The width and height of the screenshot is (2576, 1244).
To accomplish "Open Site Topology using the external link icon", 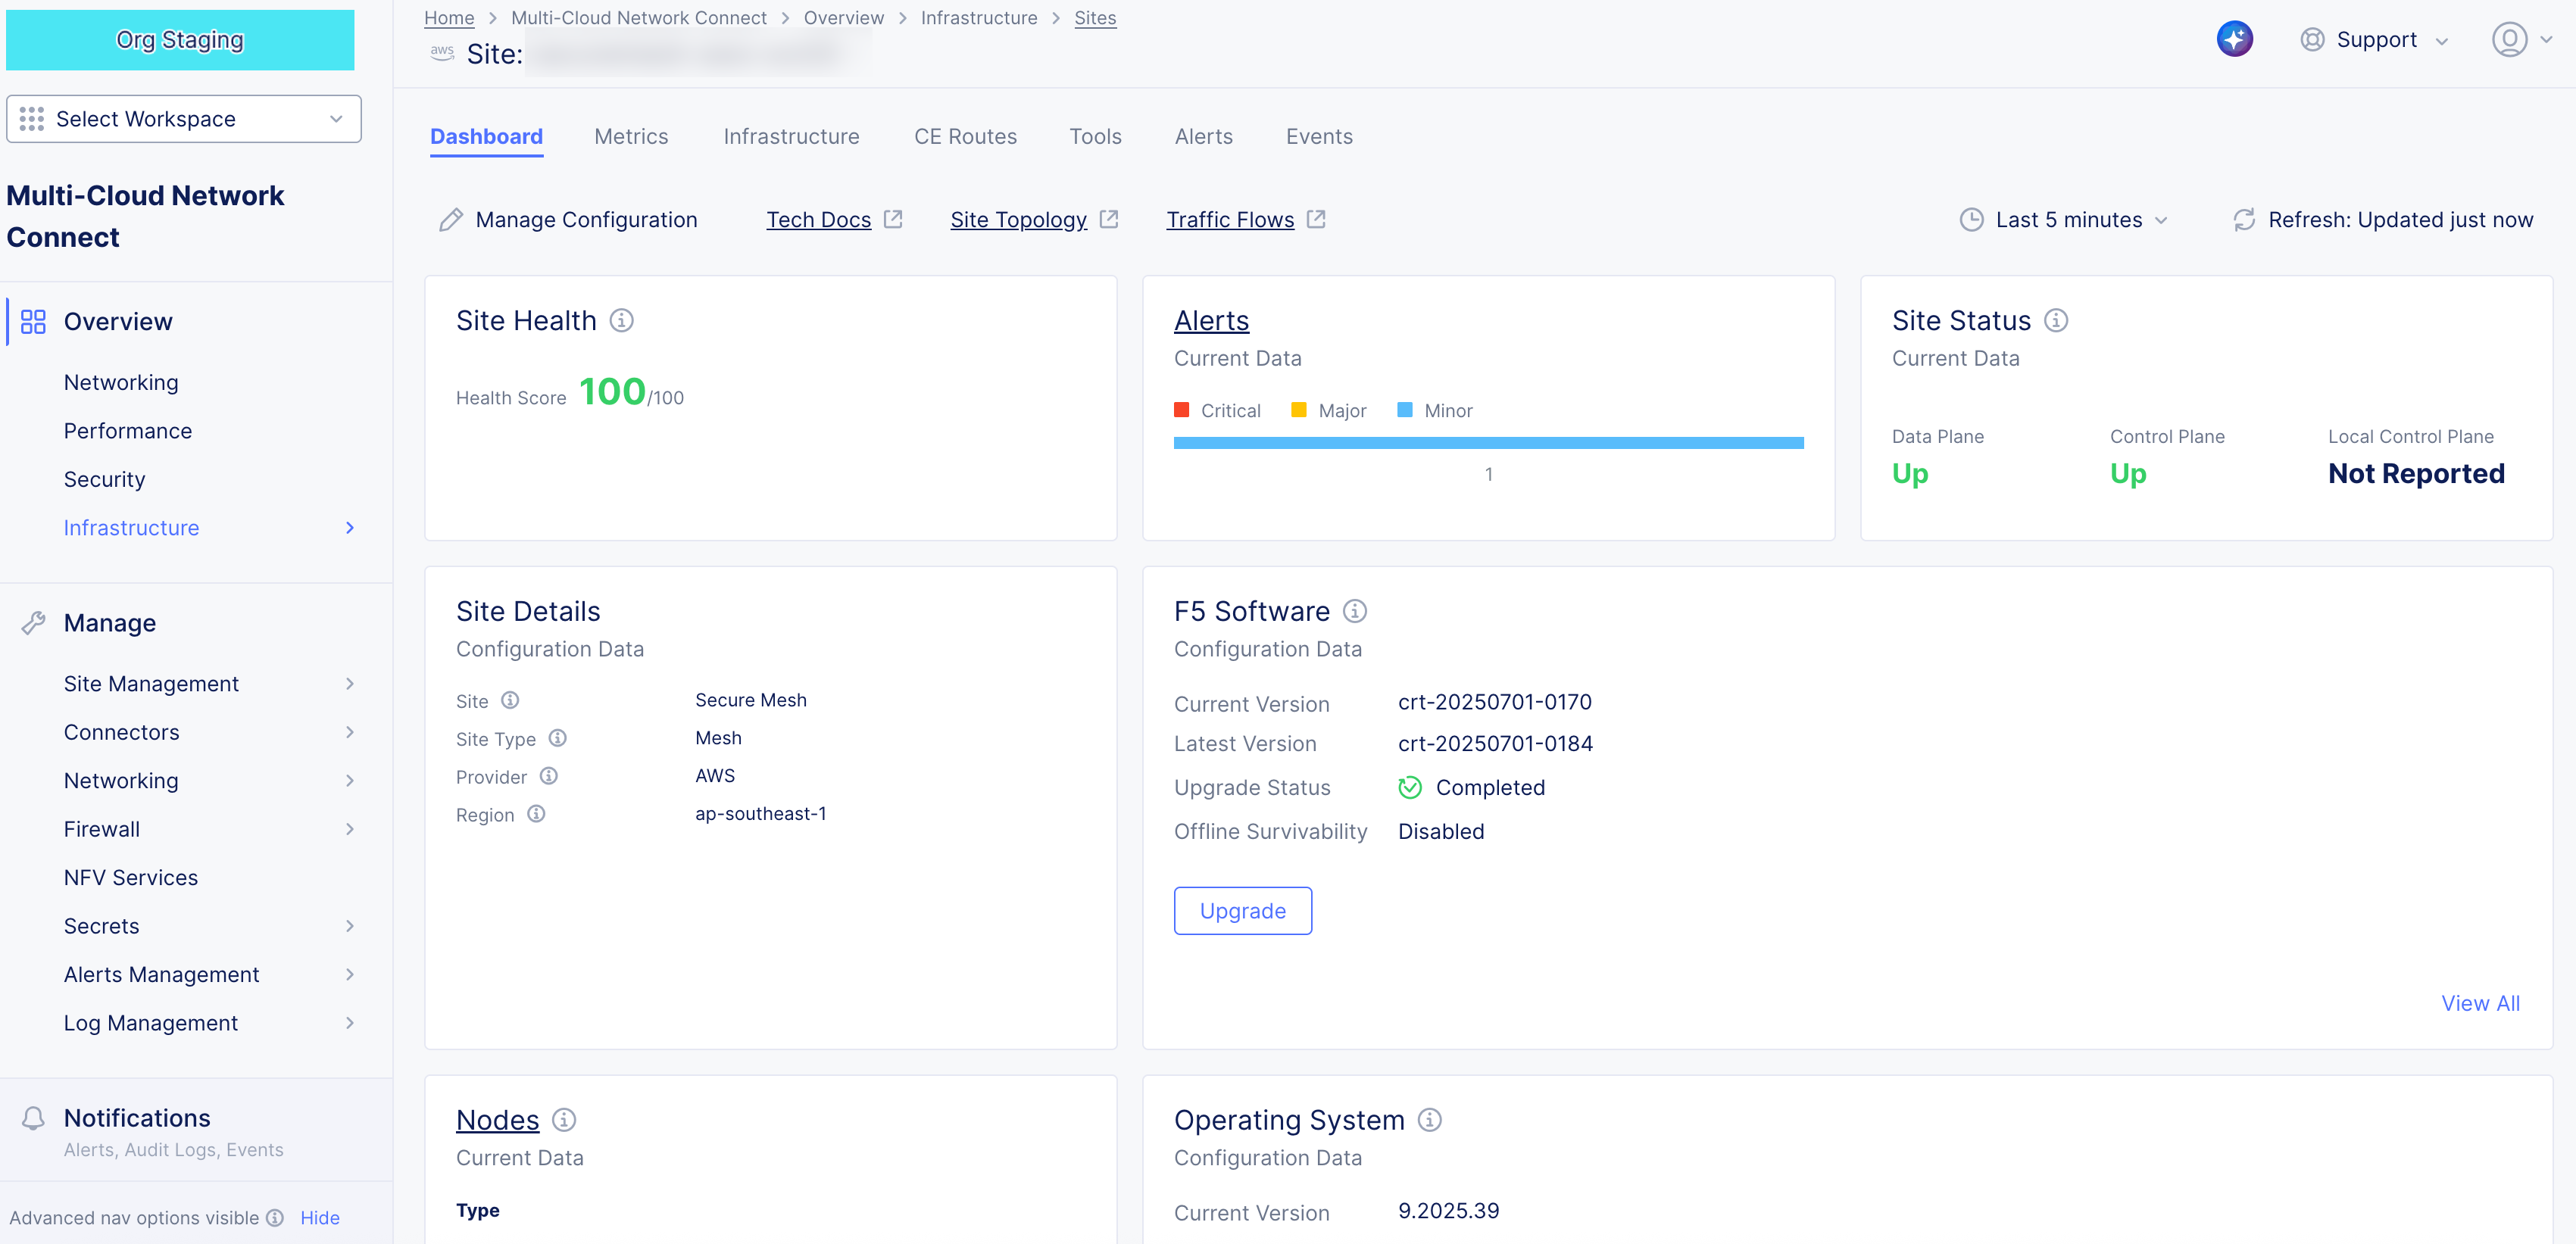I will pyautogui.click(x=1110, y=218).
